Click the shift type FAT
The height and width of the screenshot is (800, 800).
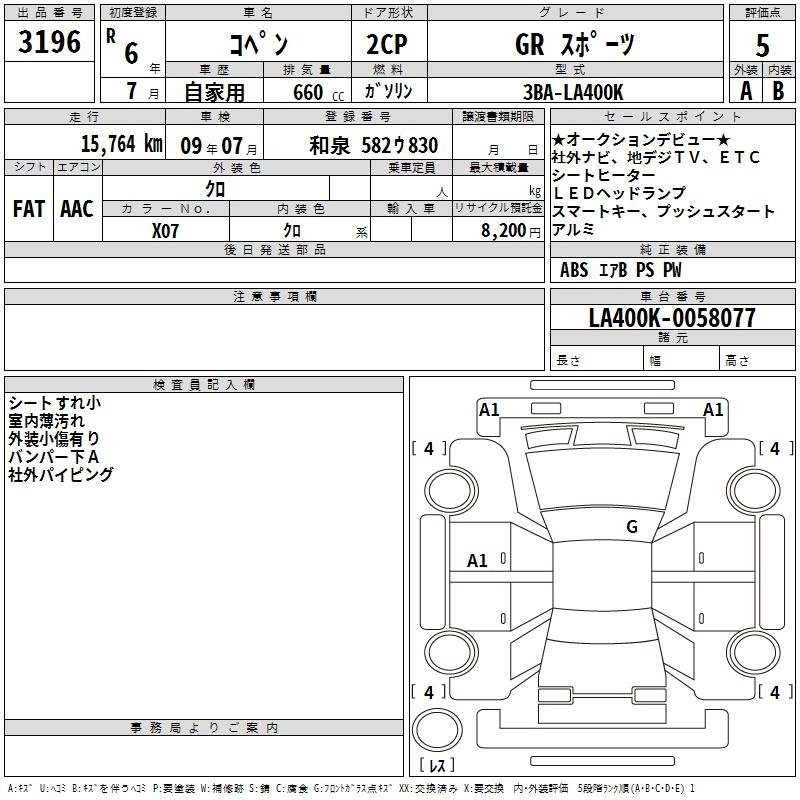coord(29,209)
